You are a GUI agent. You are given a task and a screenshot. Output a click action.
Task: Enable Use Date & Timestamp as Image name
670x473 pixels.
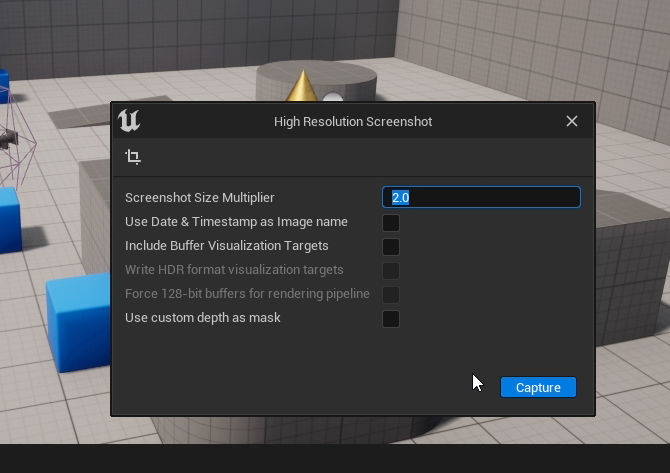[391, 223]
